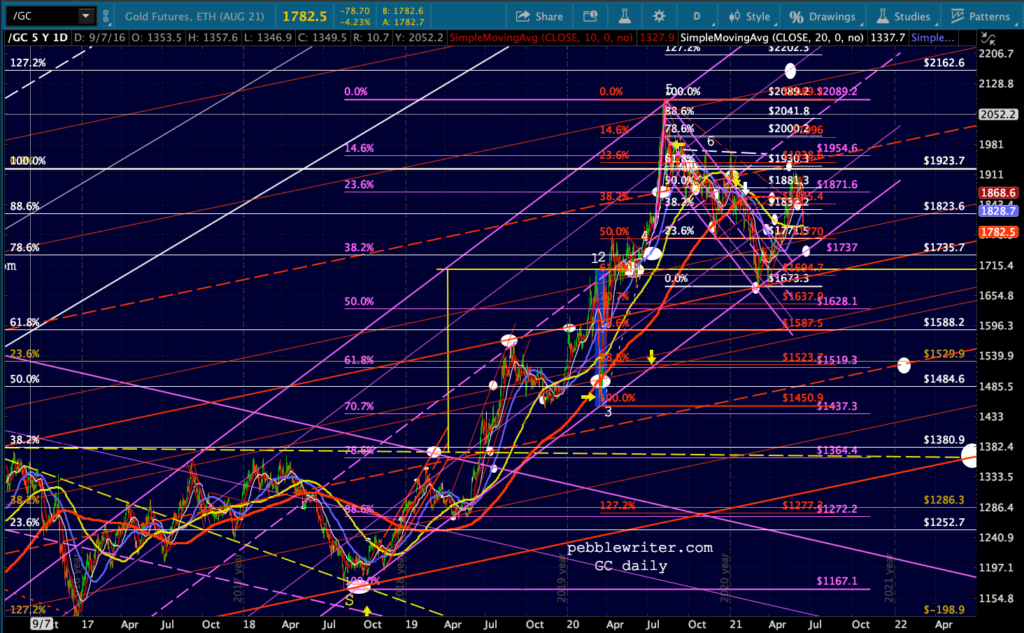Expand the D timeframe dropdown
This screenshot has height=633, width=1024.
698,17
